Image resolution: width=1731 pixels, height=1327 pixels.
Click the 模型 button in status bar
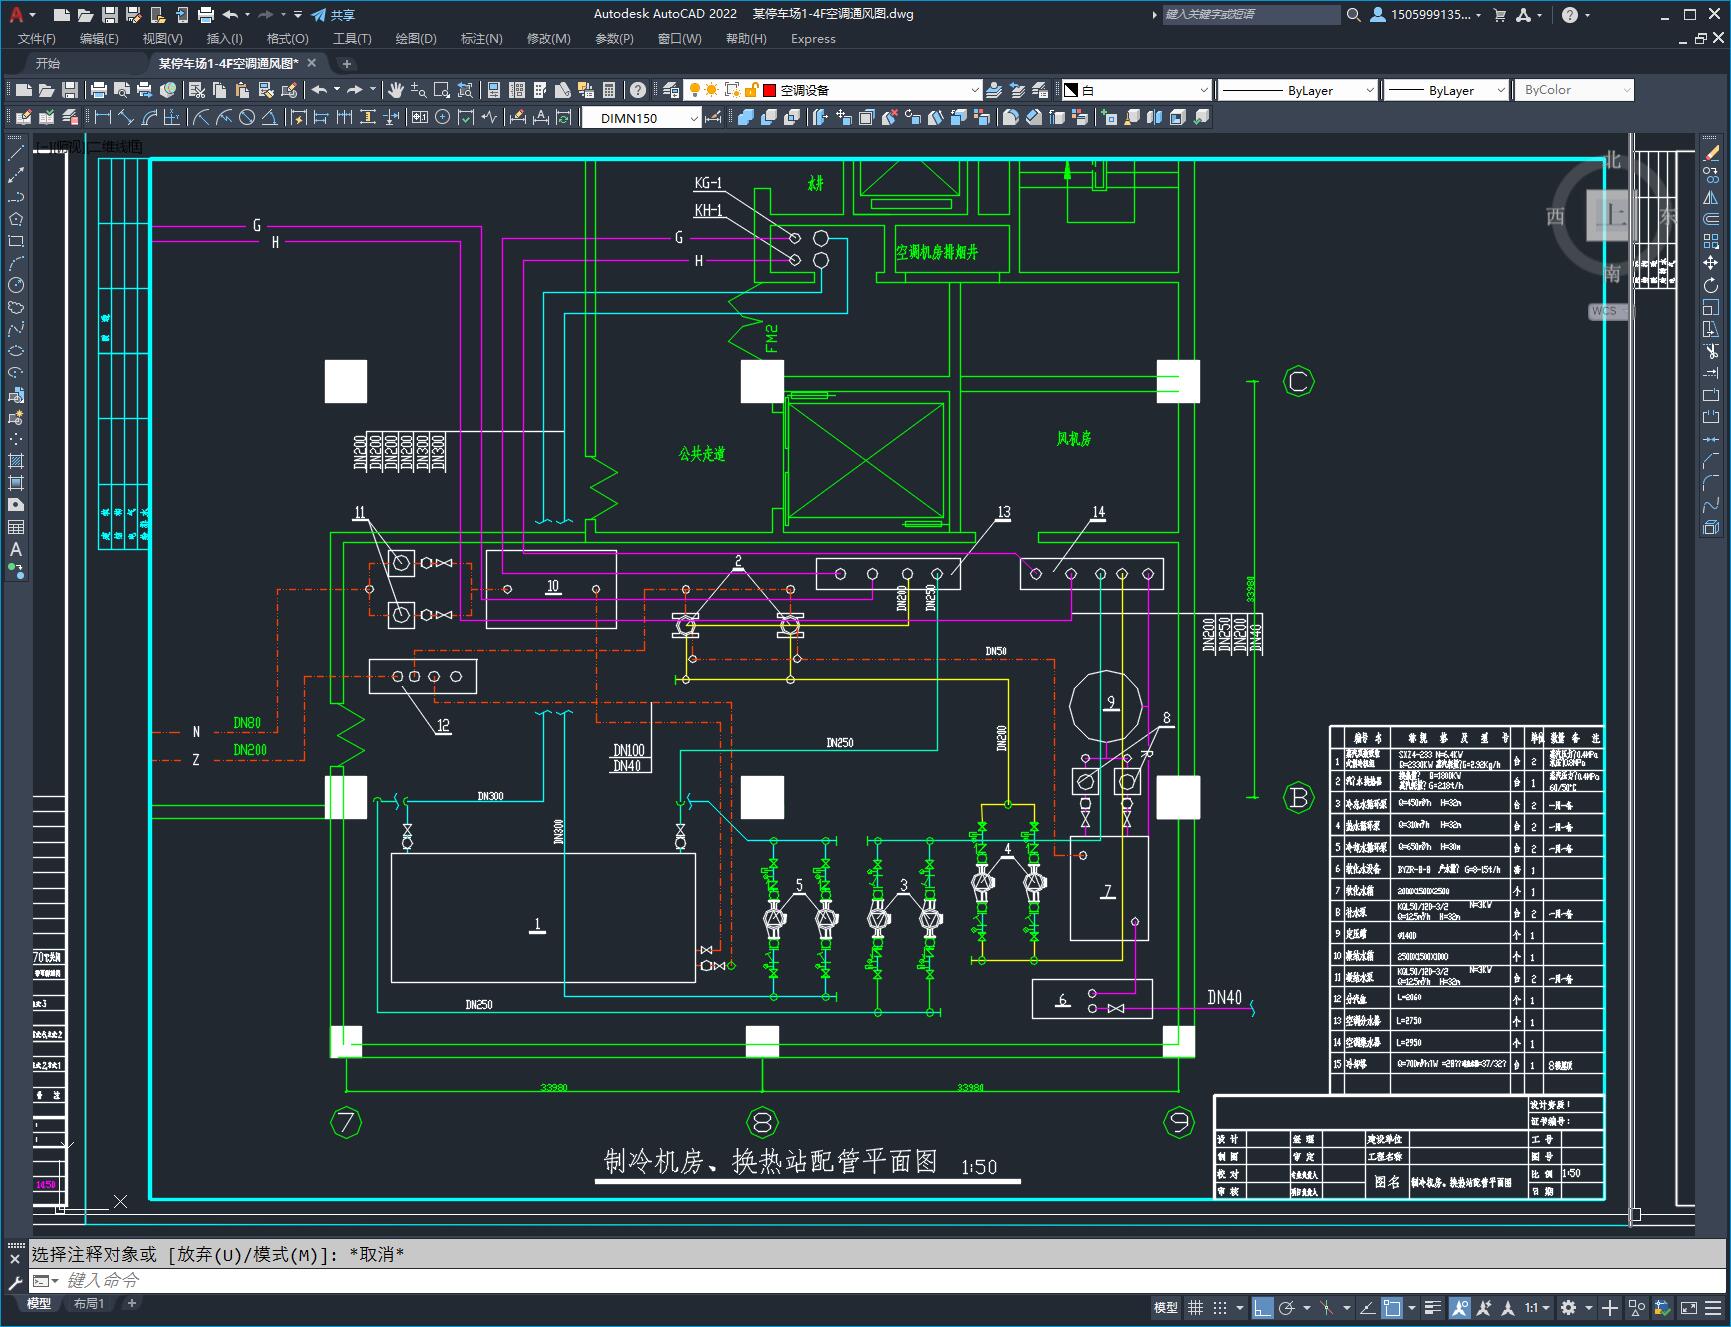[1165, 1307]
